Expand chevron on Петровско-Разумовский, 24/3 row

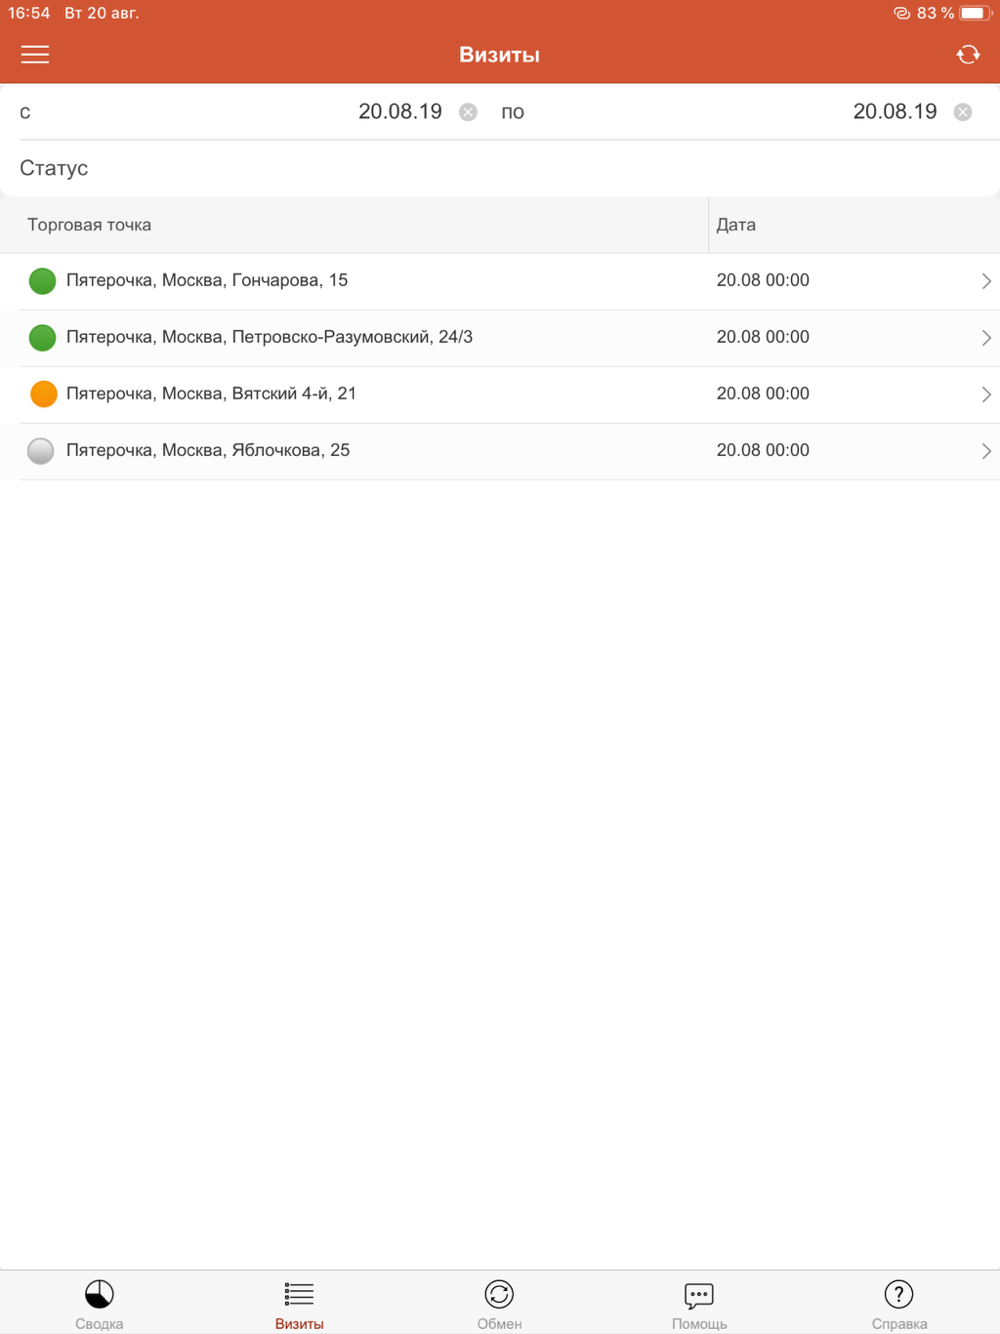pos(986,338)
